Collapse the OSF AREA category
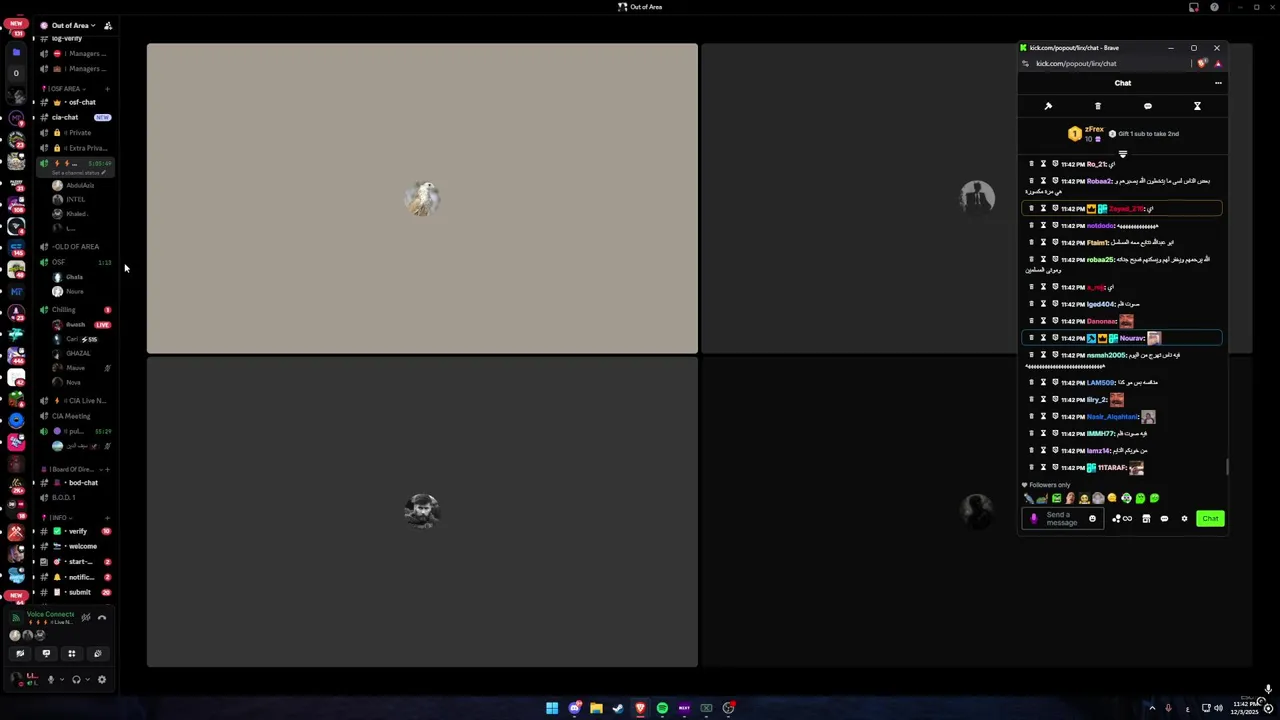The width and height of the screenshot is (1280, 720). pos(67,88)
